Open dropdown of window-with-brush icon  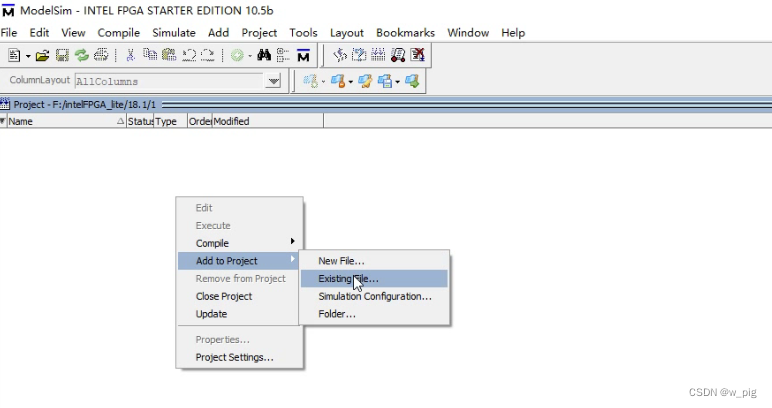(x=351, y=82)
